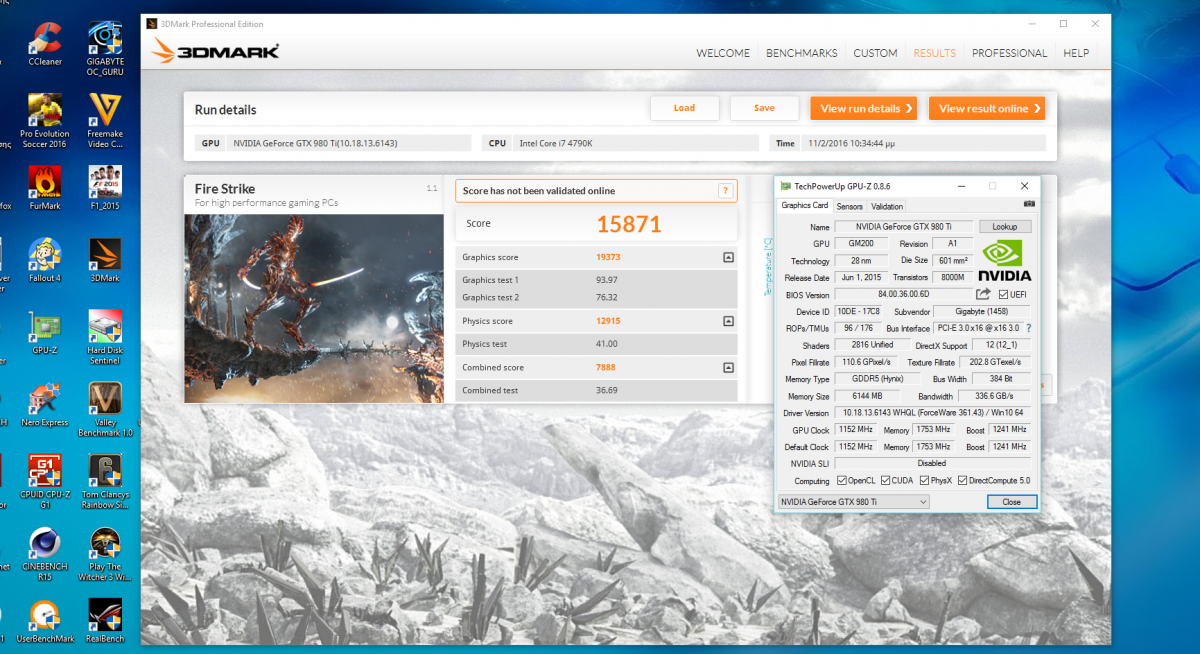The image size is (1200, 654).
Task: Click the Memory Size field 6144 MB
Action: click(x=870, y=396)
